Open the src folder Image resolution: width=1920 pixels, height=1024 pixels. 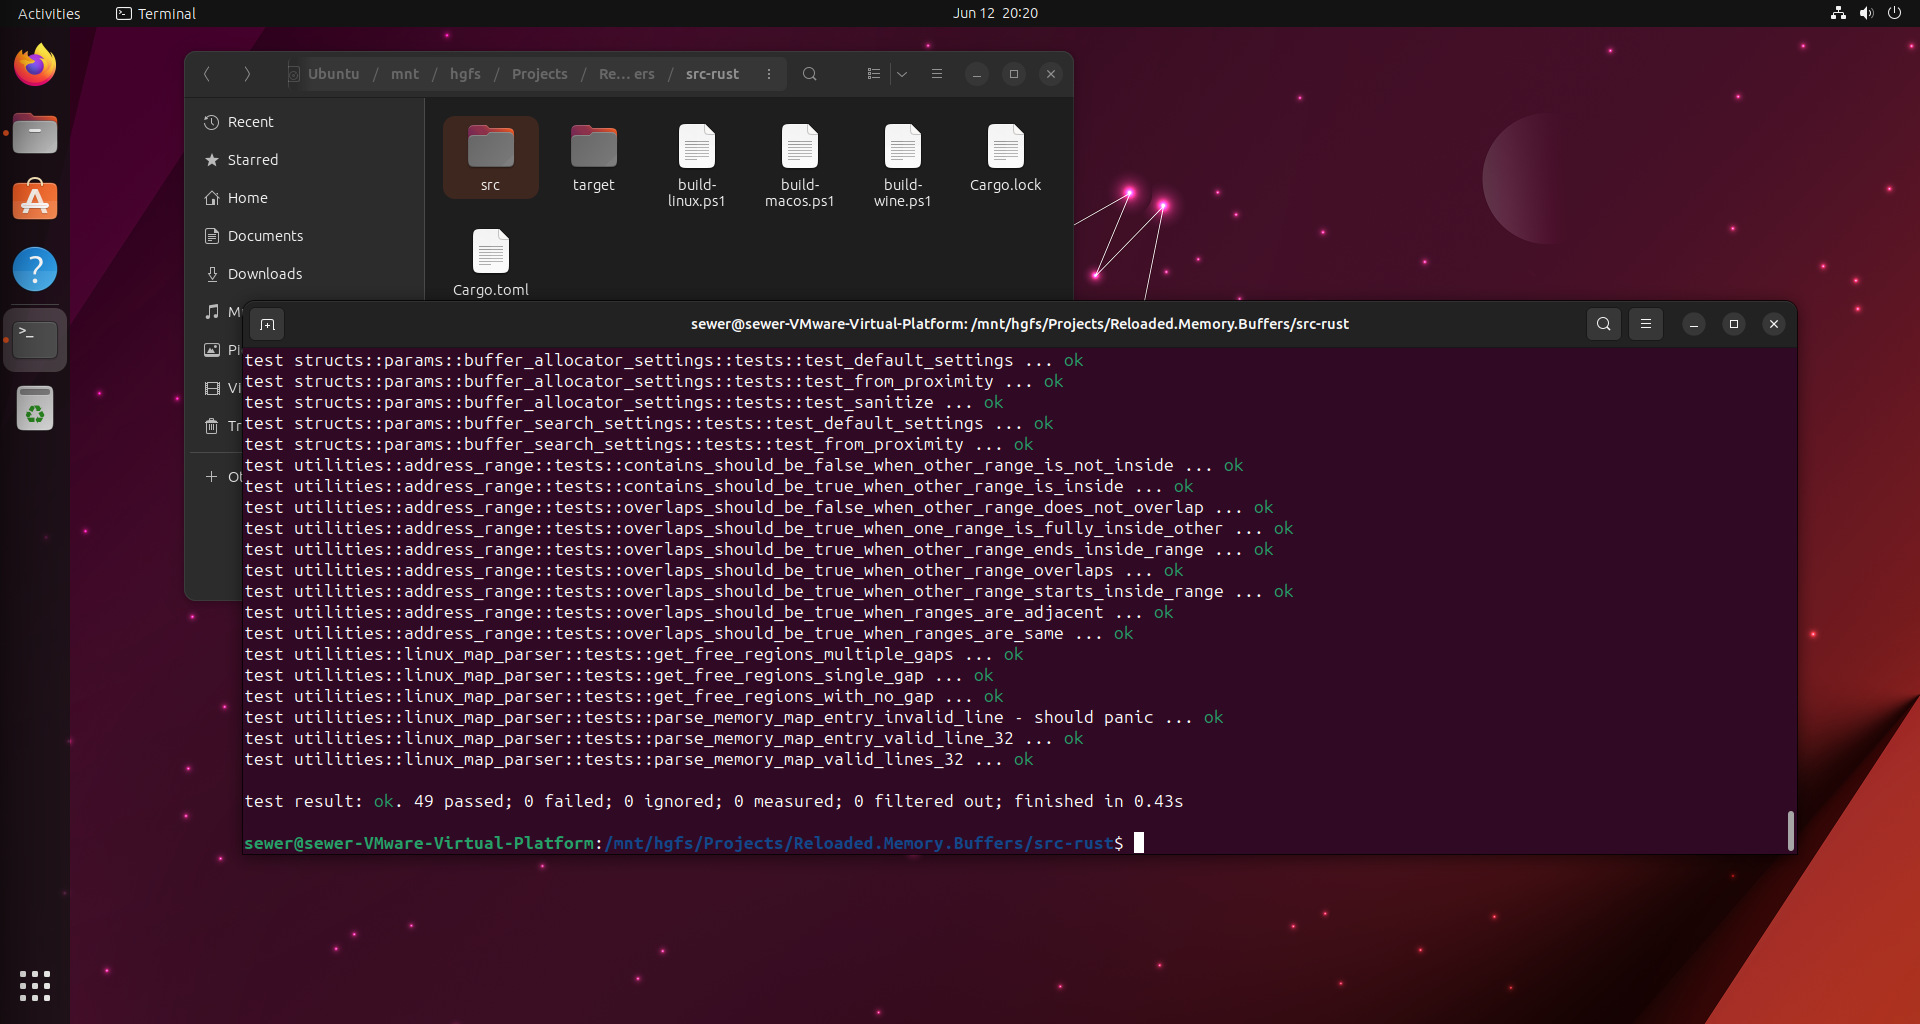[x=490, y=155]
